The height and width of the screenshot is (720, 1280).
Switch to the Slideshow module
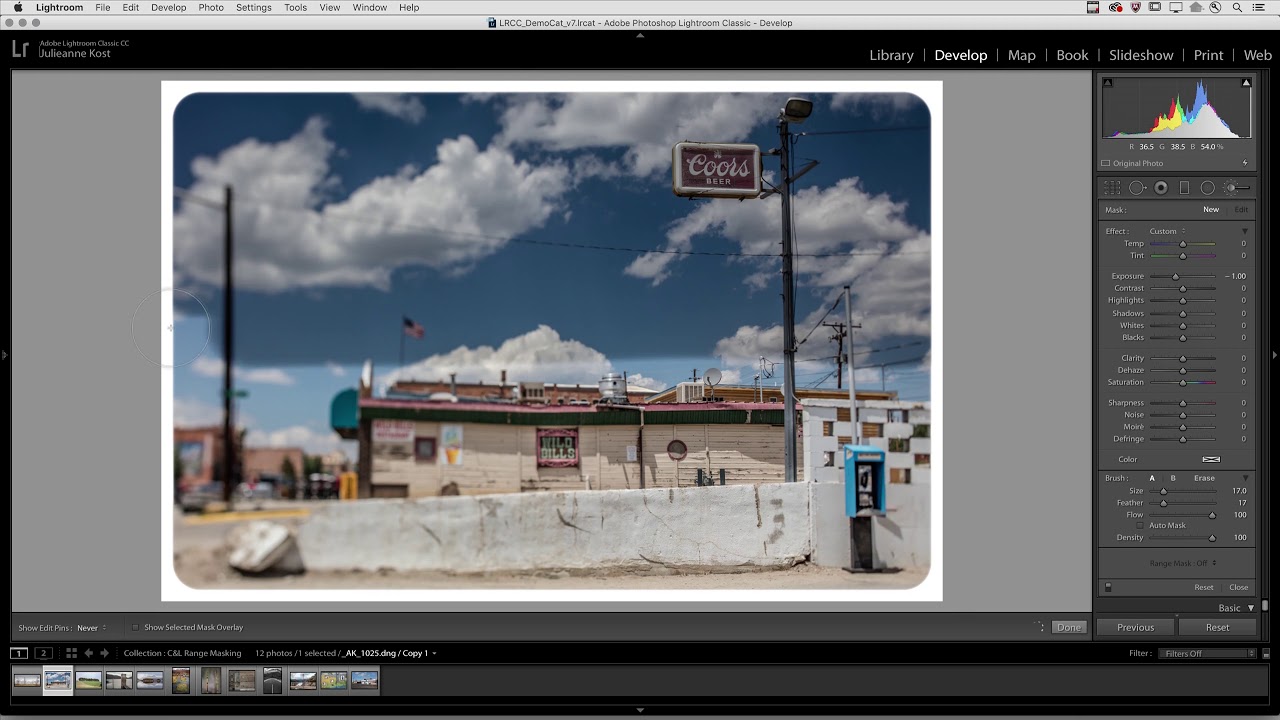coord(1141,55)
